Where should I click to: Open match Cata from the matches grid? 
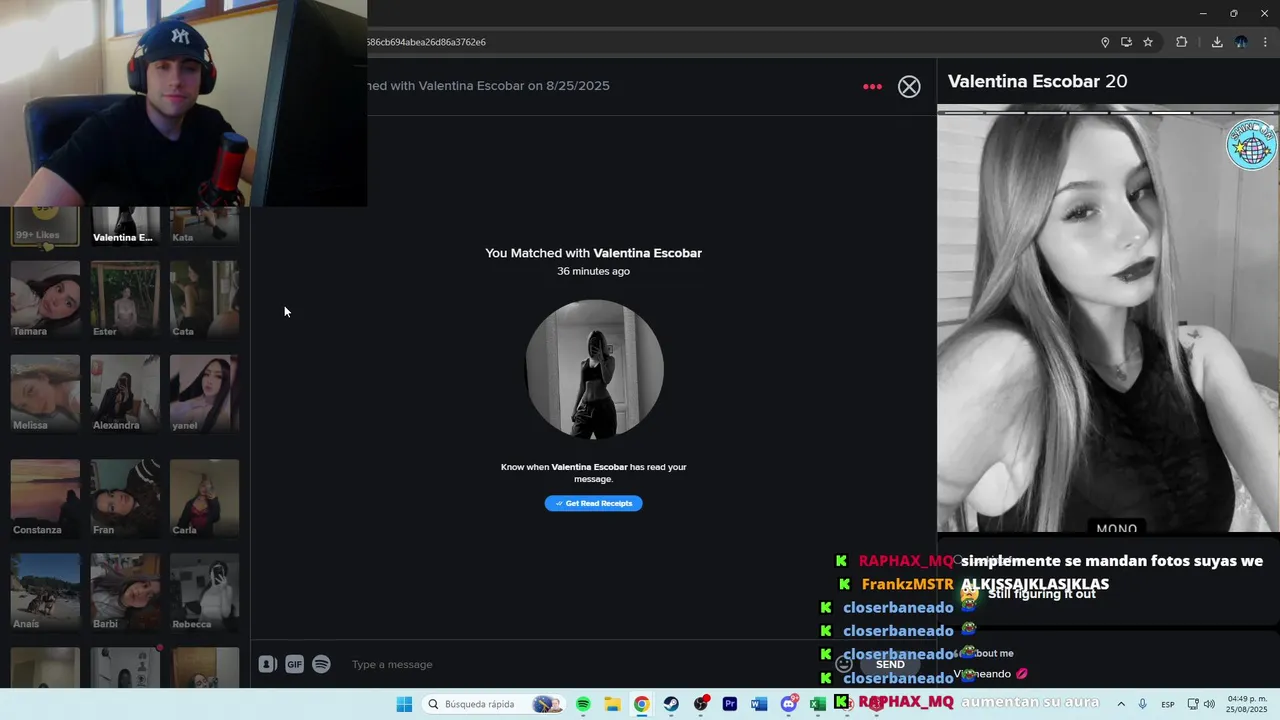(204, 299)
